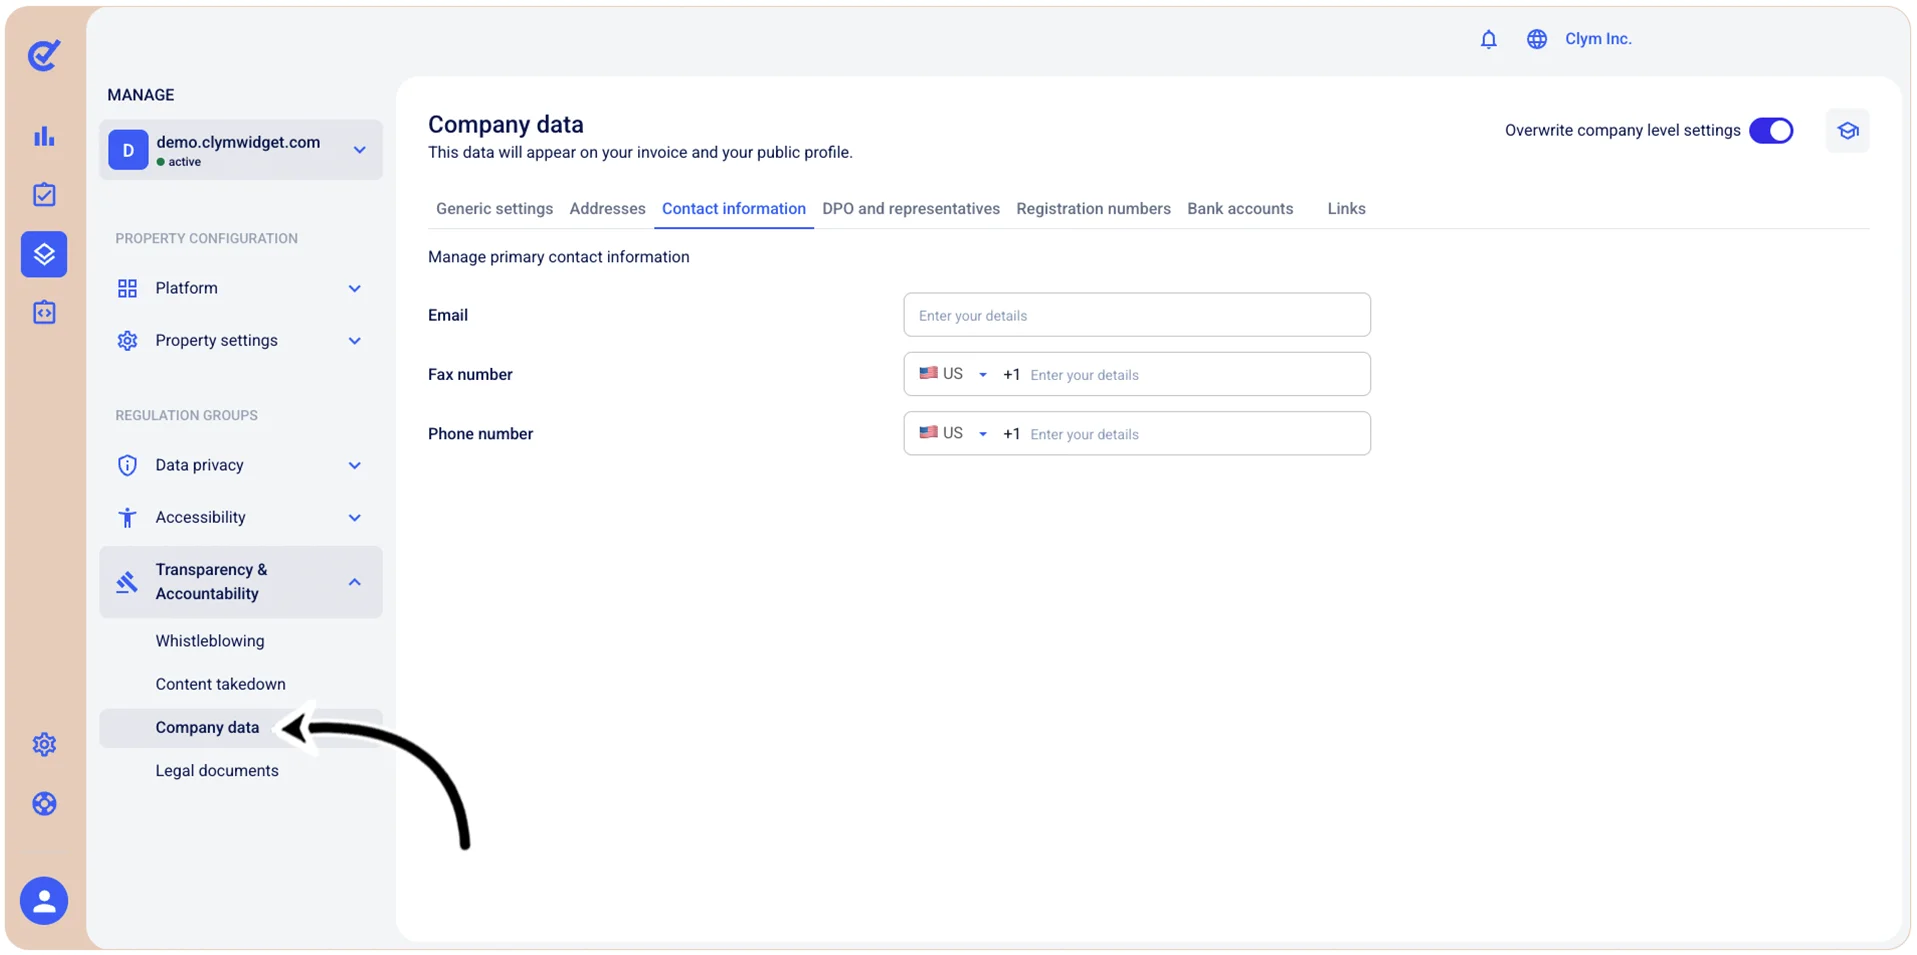Screen dimensions: 1917x955
Task: Expand the Accessibility chevron
Action: [x=354, y=517]
